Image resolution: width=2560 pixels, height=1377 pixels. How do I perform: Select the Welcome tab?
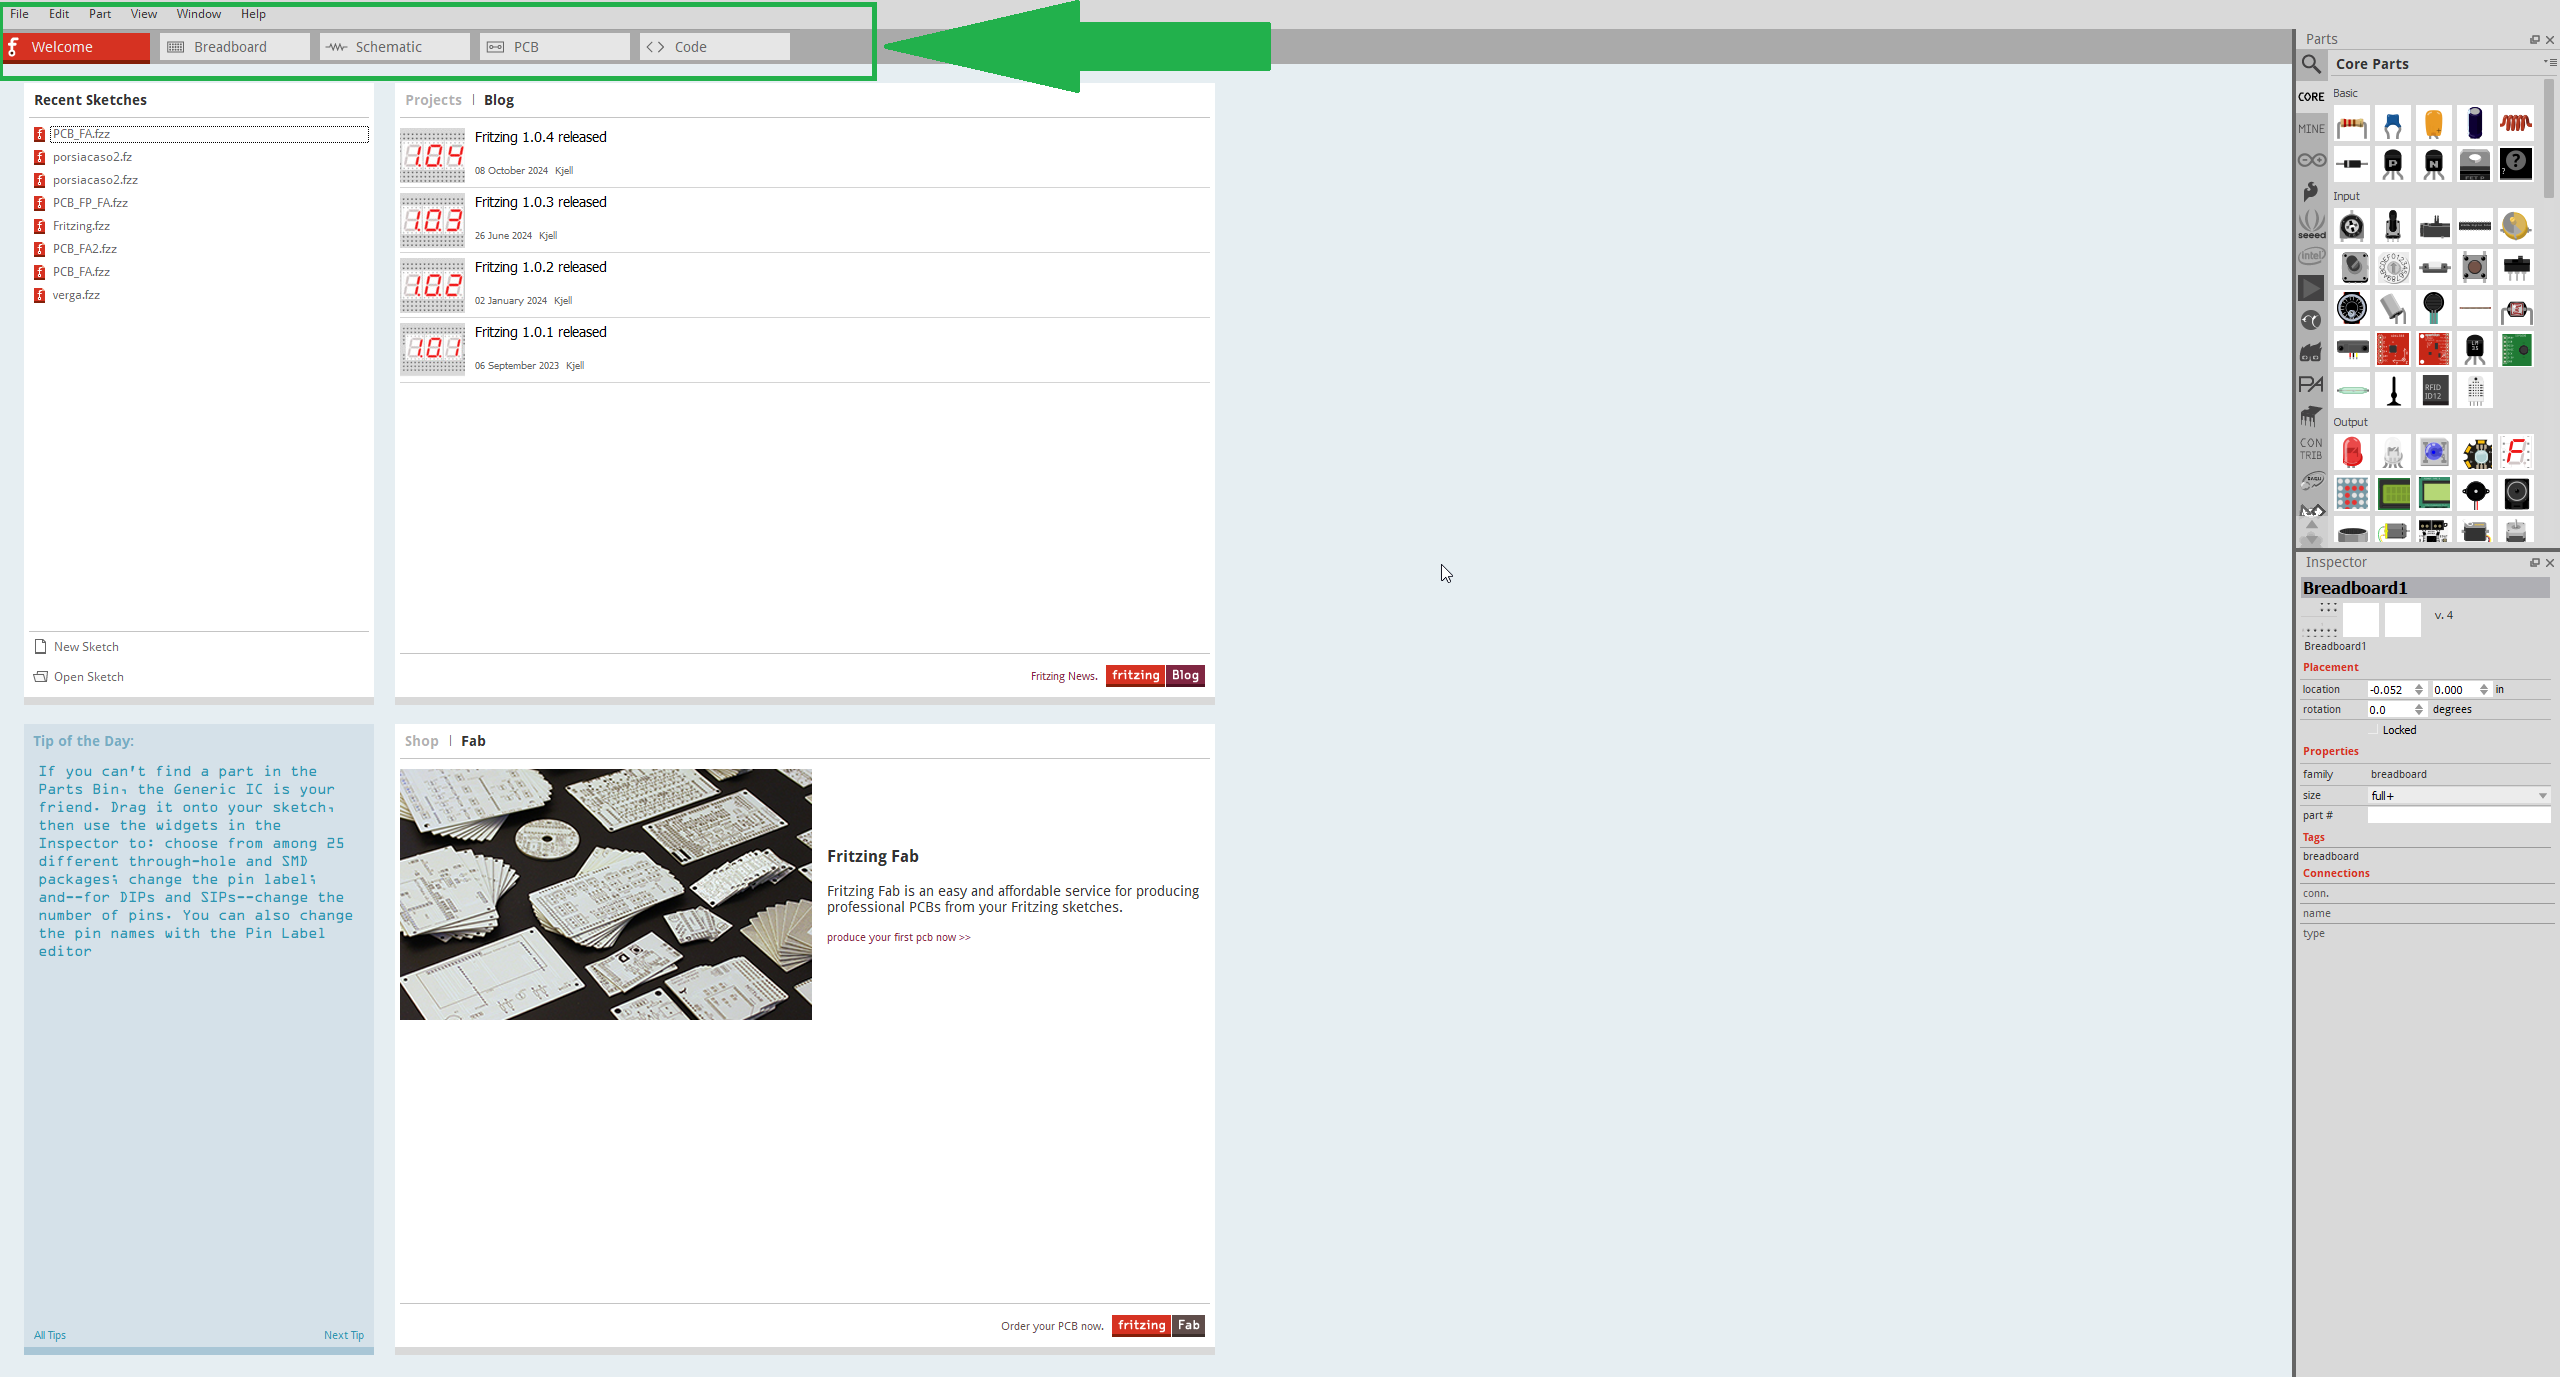pyautogui.click(x=76, y=47)
